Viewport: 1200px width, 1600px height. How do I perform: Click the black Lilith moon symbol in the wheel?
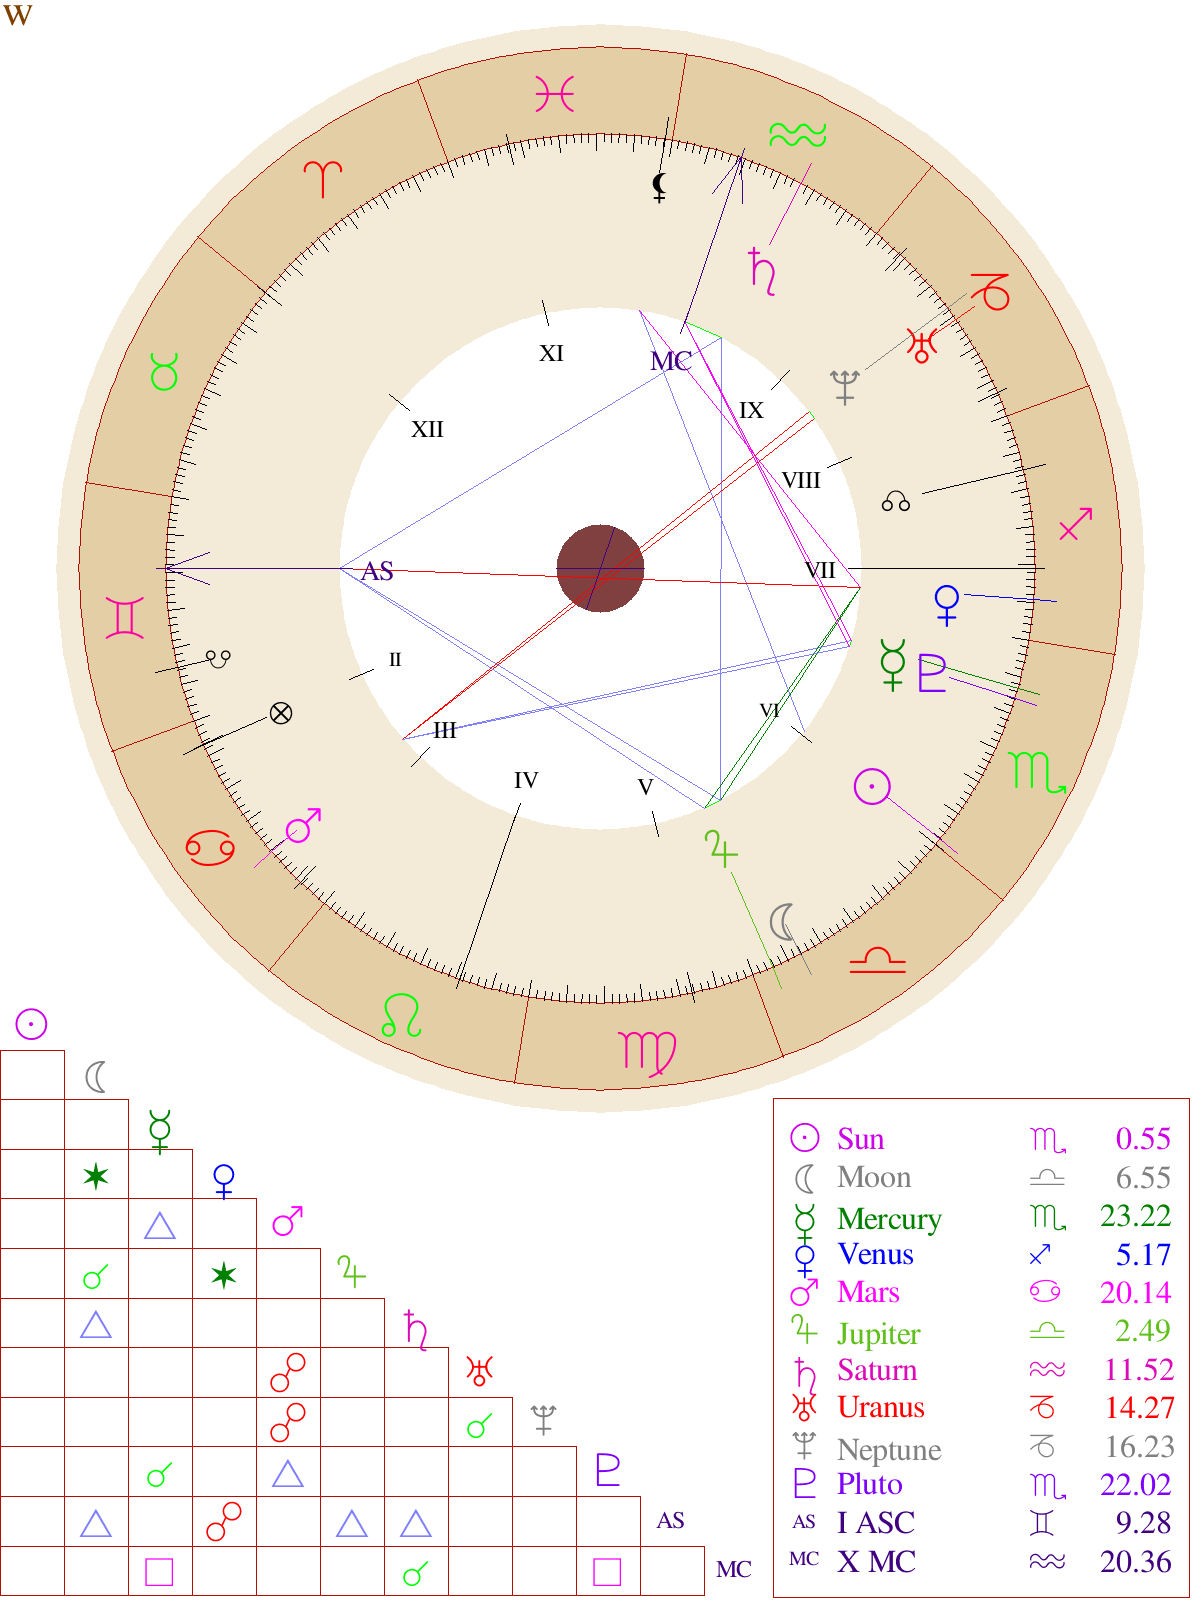coord(659,187)
